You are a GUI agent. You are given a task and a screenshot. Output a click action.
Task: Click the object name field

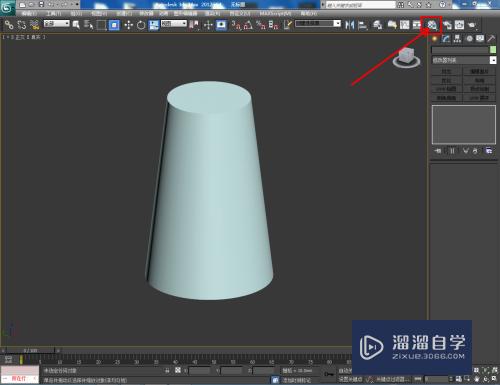coord(460,50)
